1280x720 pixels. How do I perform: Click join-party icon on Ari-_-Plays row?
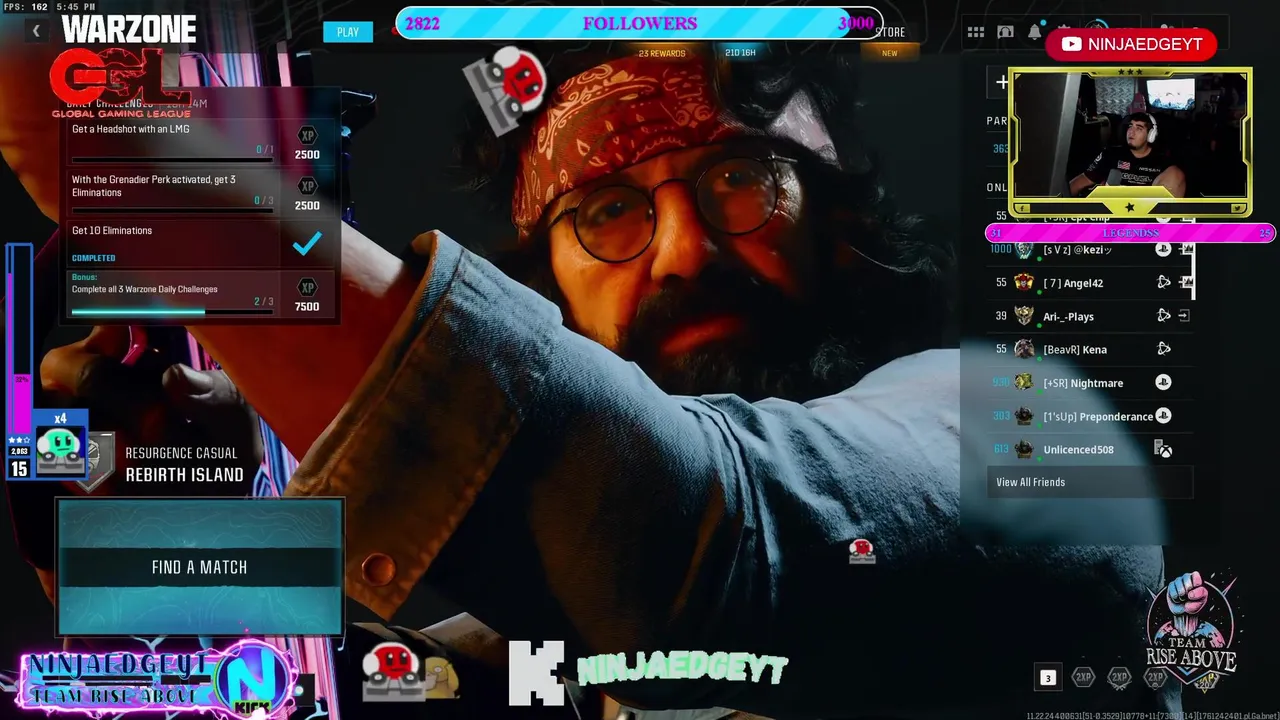pos(1184,315)
